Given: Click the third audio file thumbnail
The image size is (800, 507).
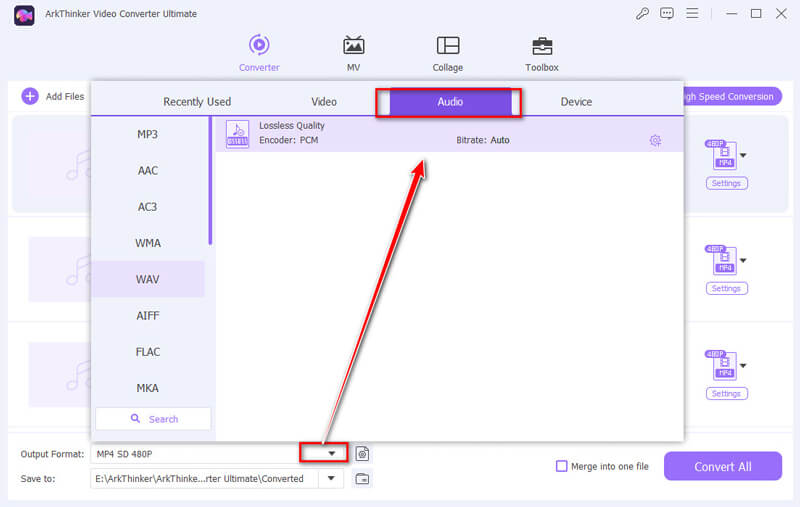Looking at the screenshot, I should [x=60, y=374].
